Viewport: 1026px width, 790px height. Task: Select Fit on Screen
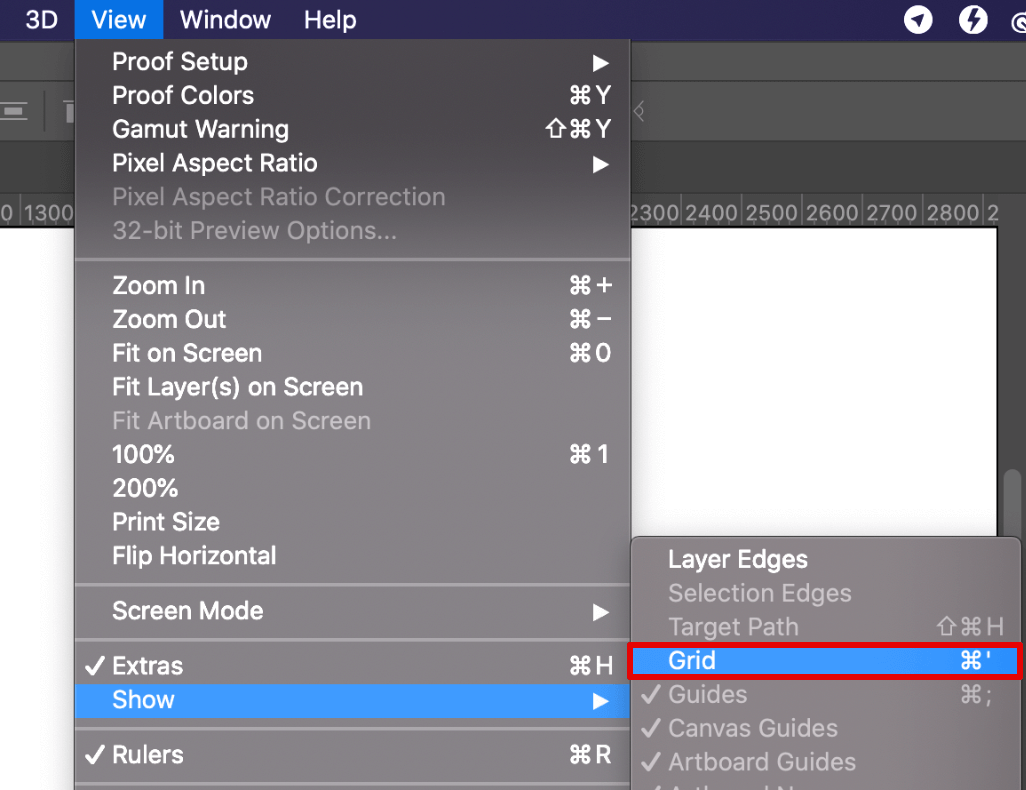click(x=187, y=354)
